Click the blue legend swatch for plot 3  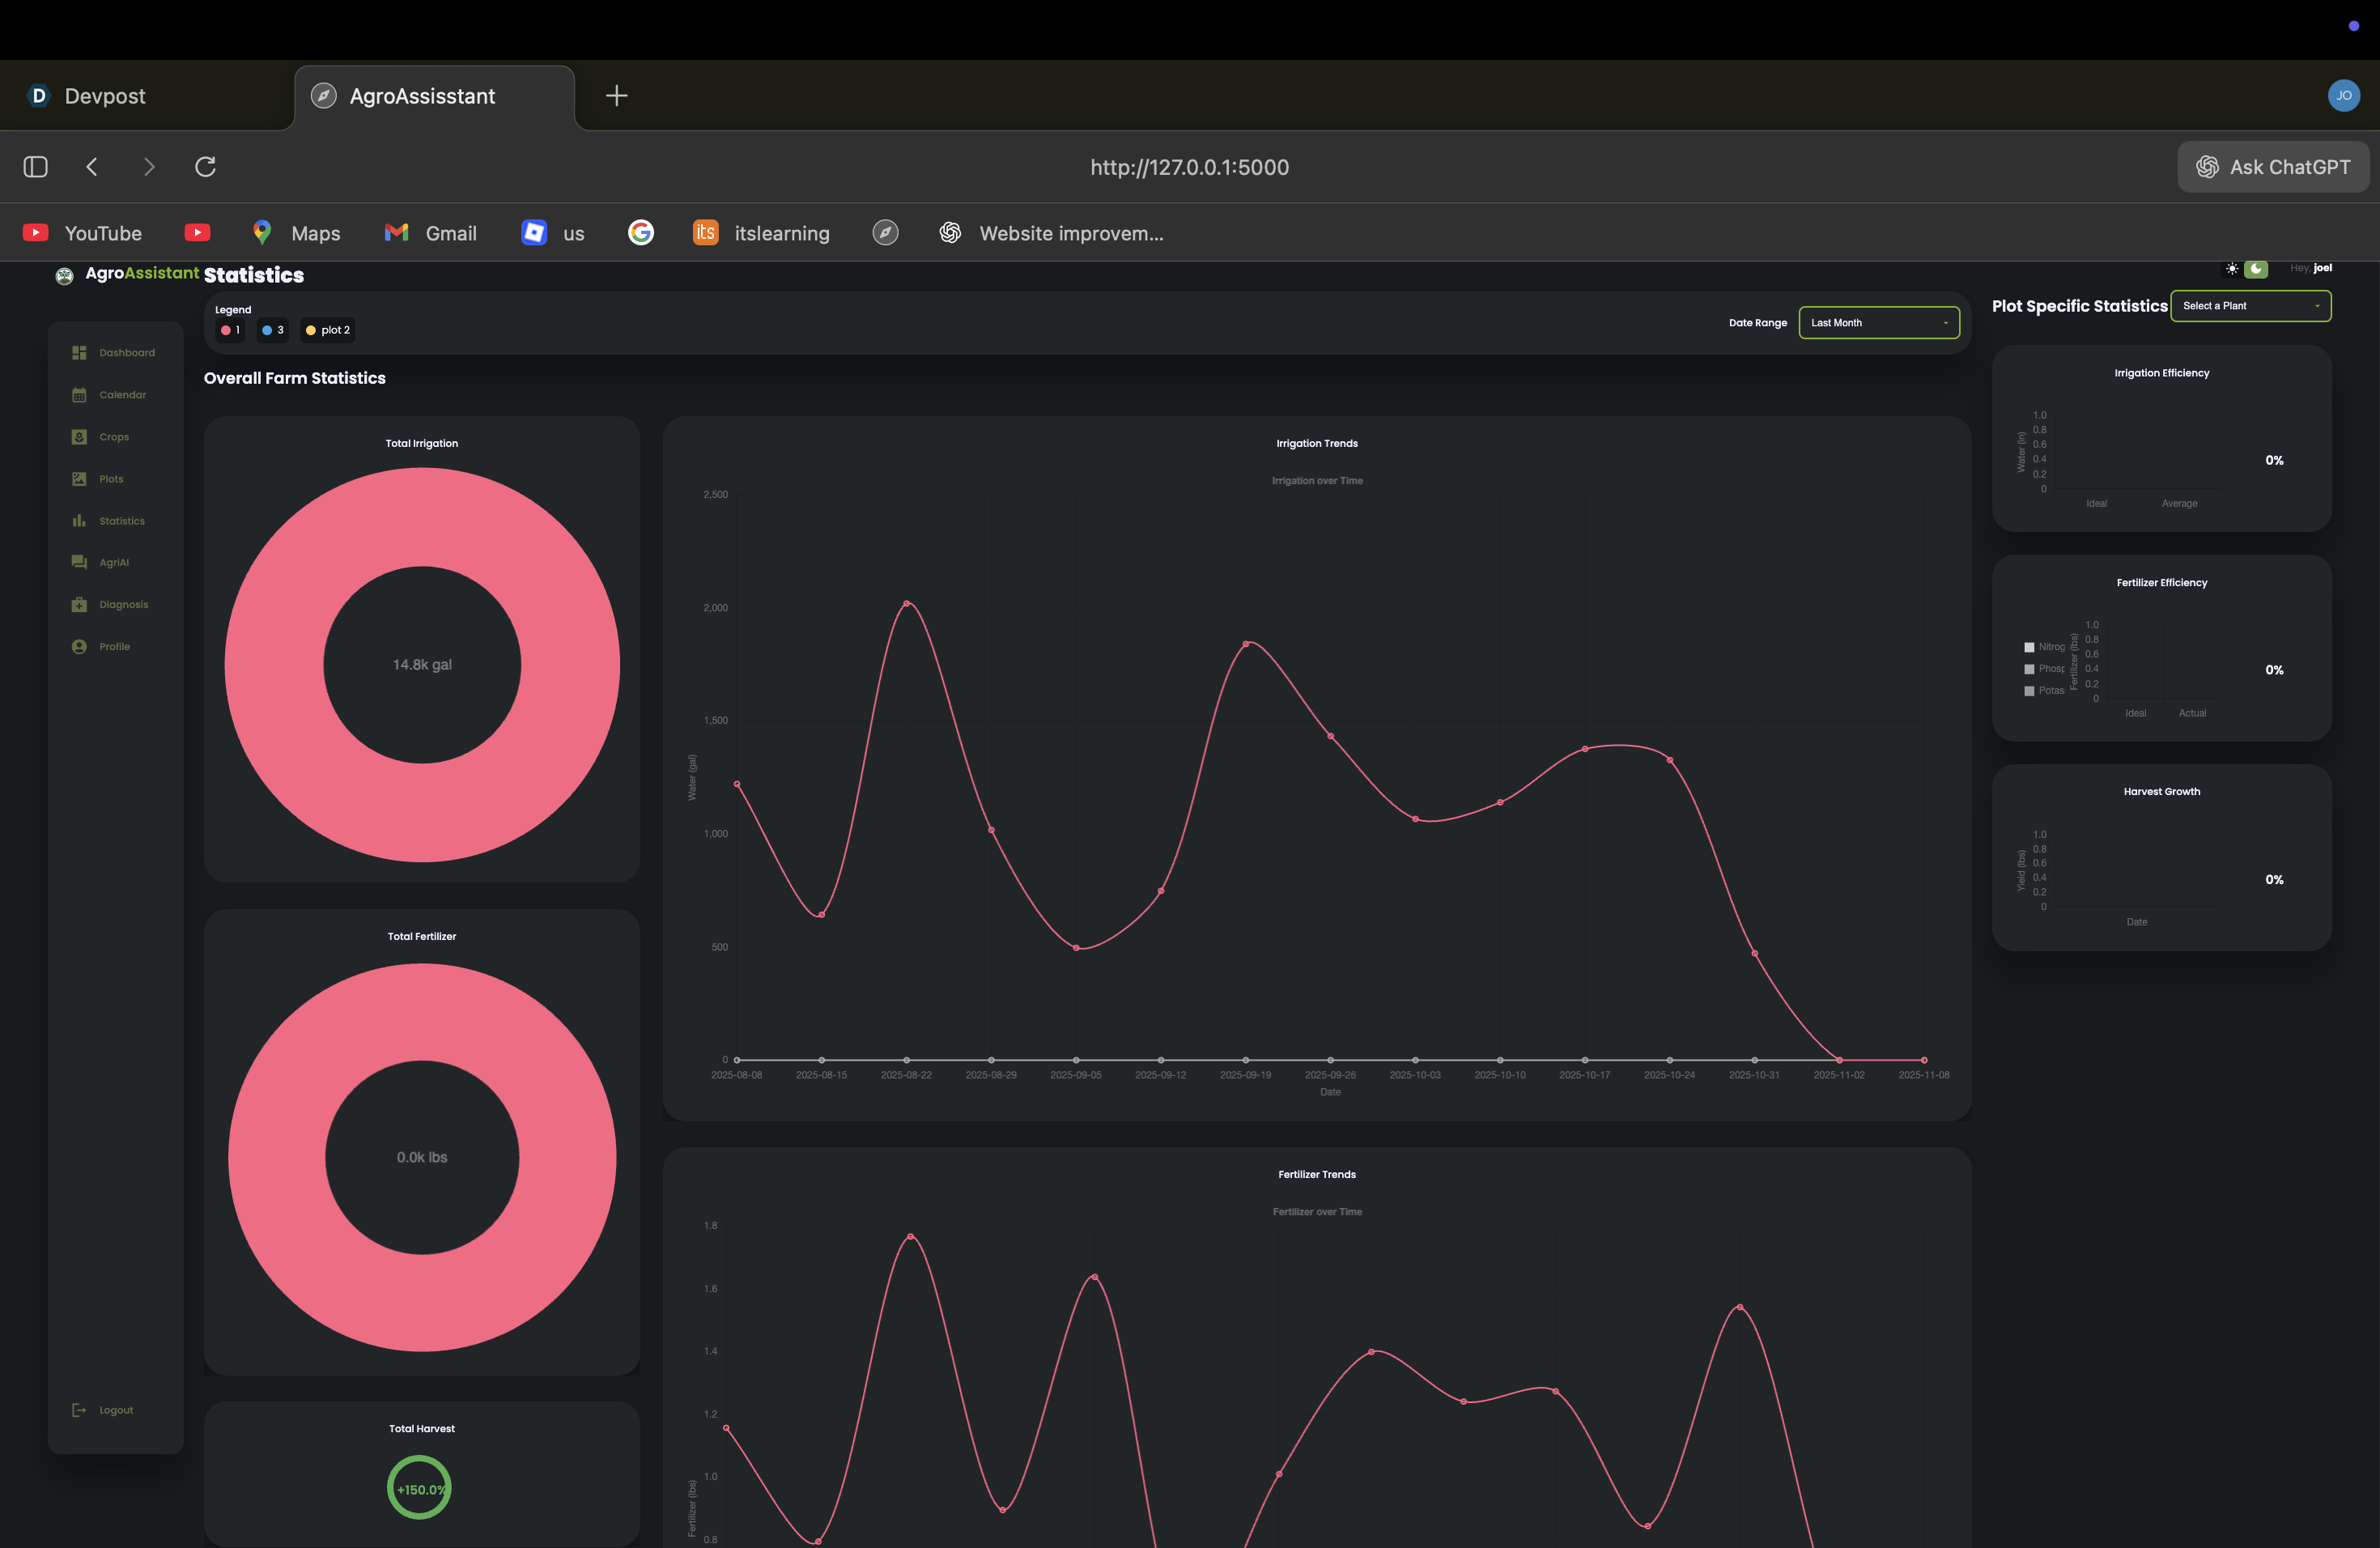(x=267, y=330)
